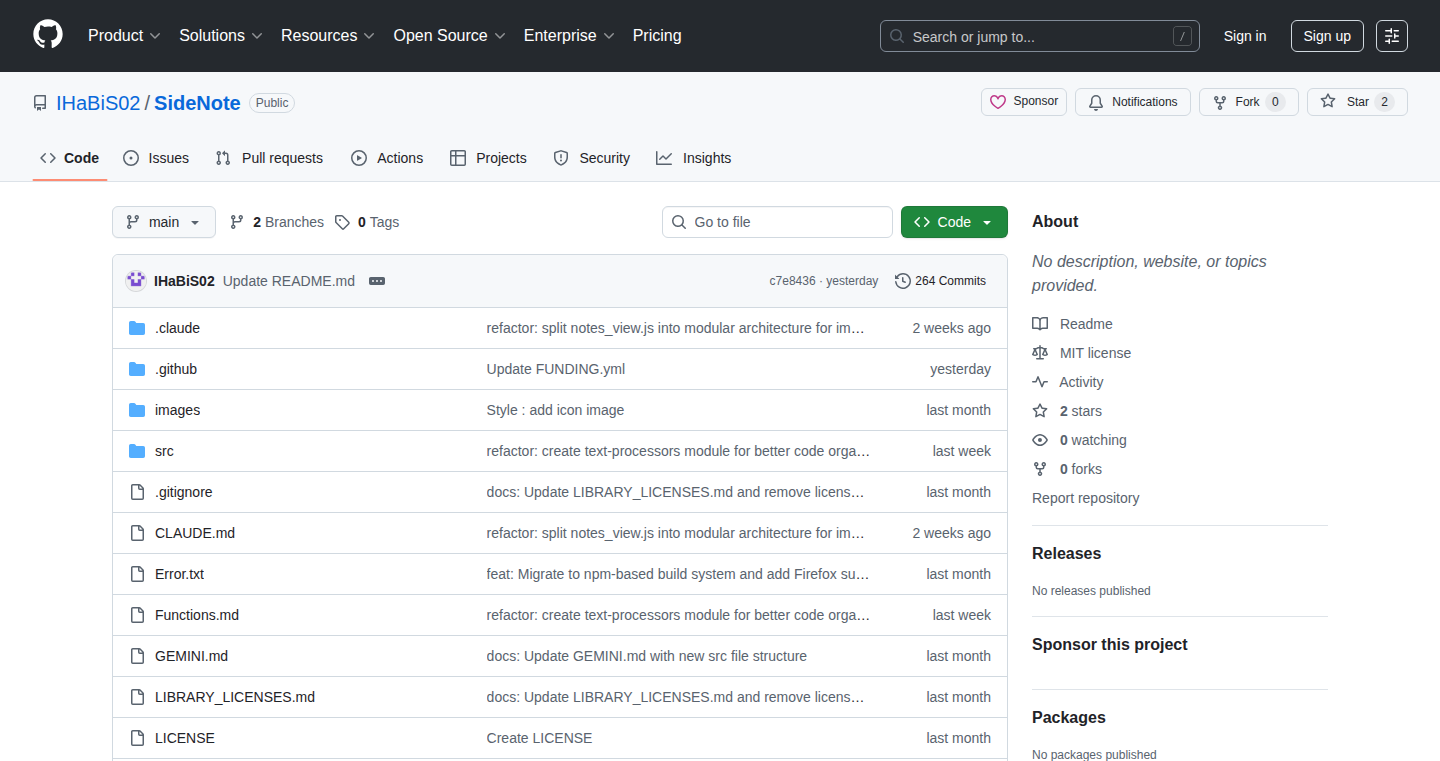Open the Update README.md commit message
Viewport: 1440px width, 761px height.
pos(289,281)
